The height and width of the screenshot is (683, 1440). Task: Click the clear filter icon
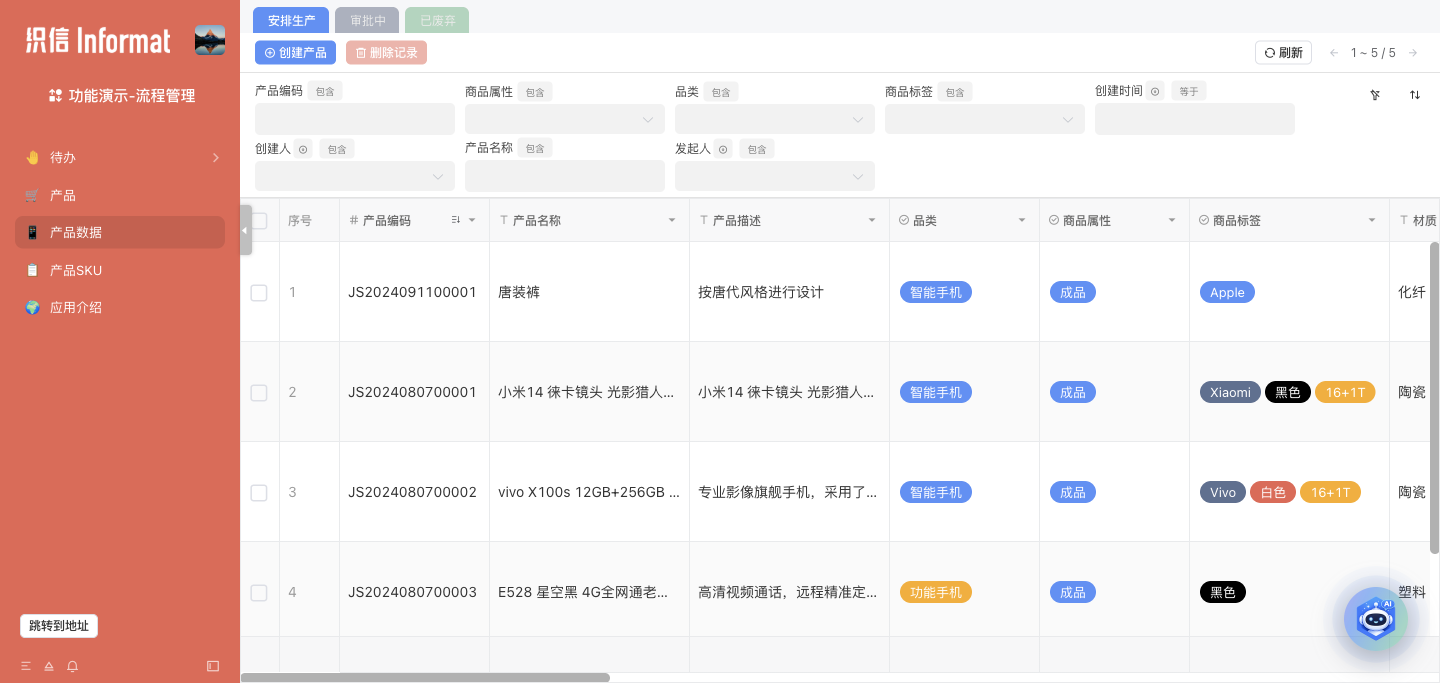pos(1375,95)
